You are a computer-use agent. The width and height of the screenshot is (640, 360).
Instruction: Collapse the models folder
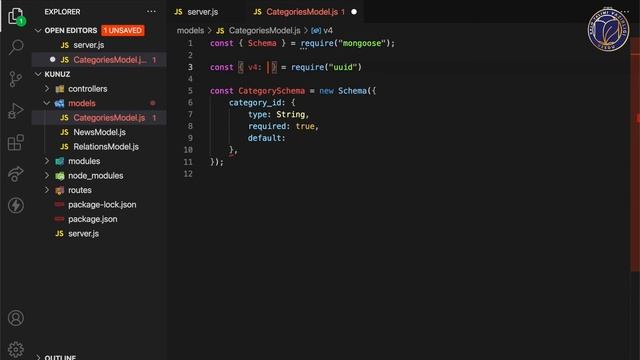click(47, 103)
